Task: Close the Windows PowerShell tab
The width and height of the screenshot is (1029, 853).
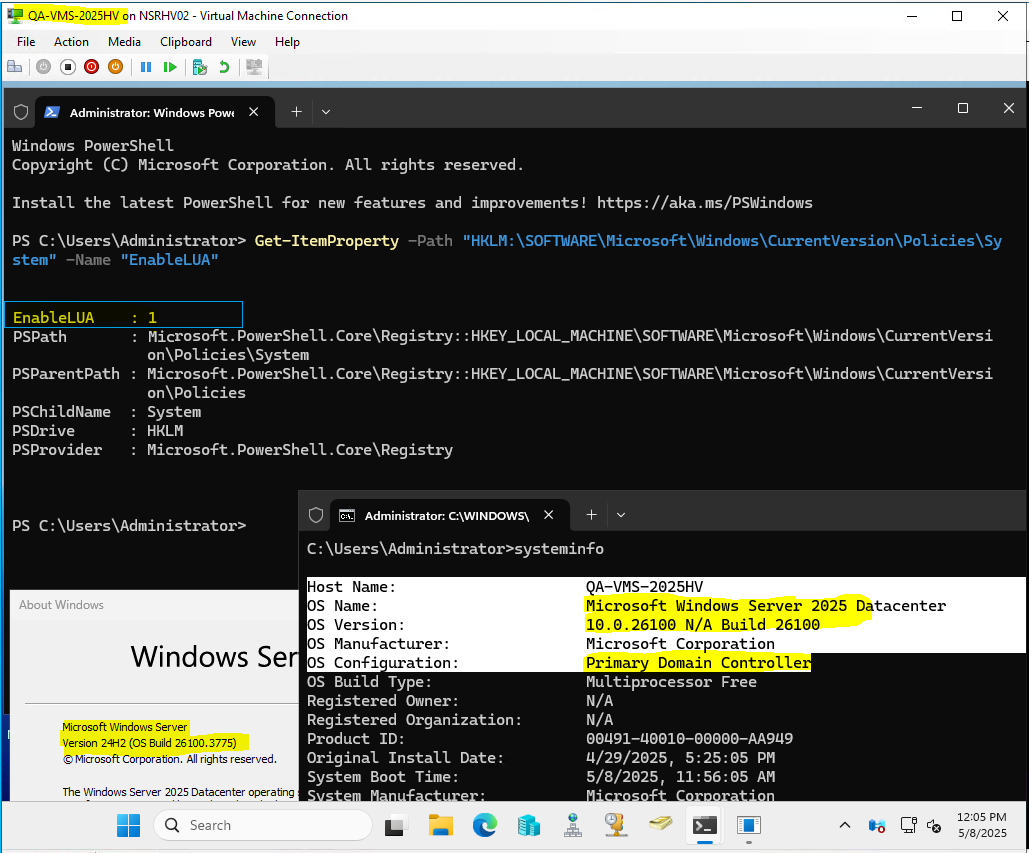Action: 254,112
